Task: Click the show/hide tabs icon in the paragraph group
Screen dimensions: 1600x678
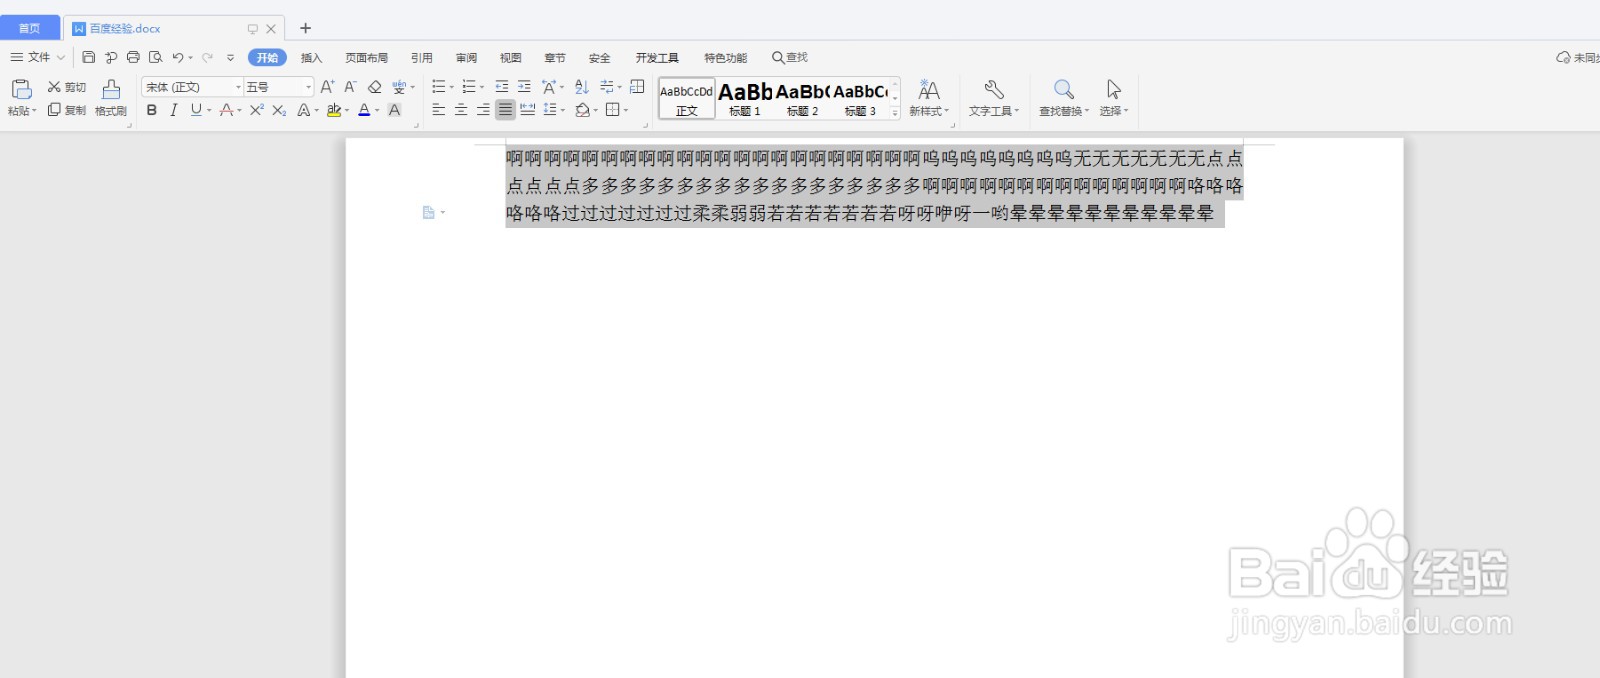Action: (x=606, y=87)
